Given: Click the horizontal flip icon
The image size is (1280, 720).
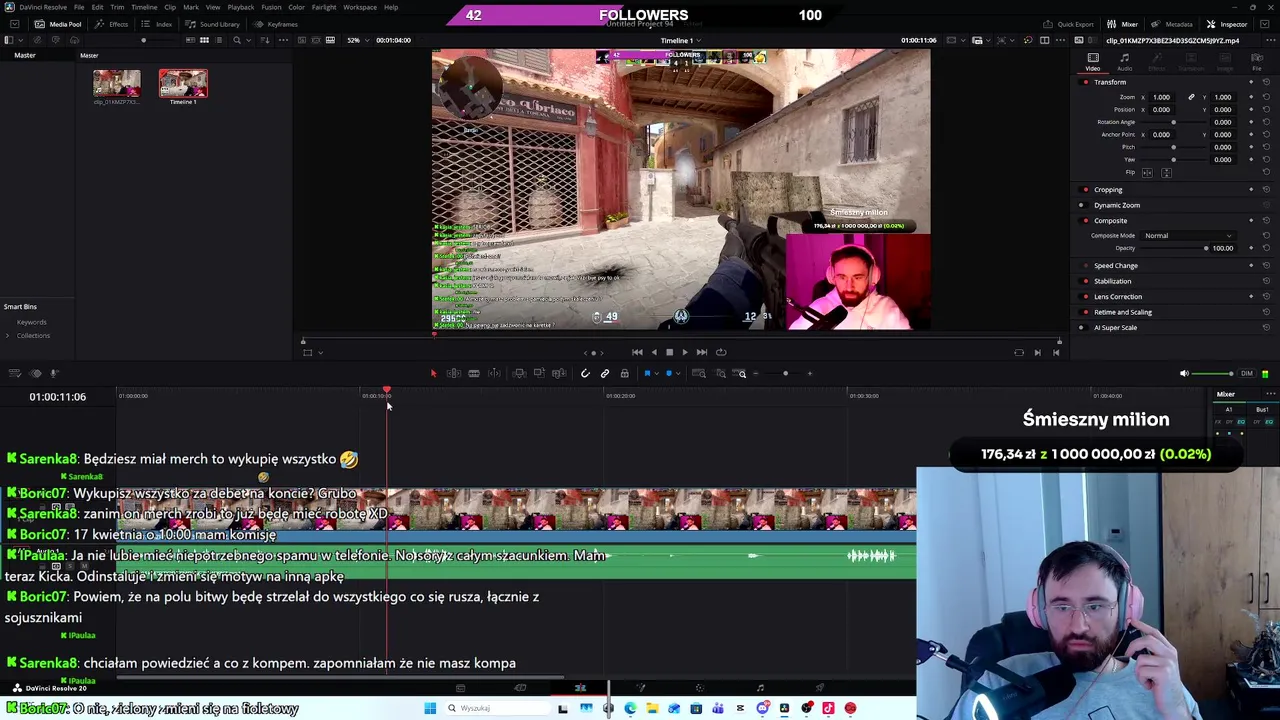Looking at the screenshot, I should tap(1148, 172).
